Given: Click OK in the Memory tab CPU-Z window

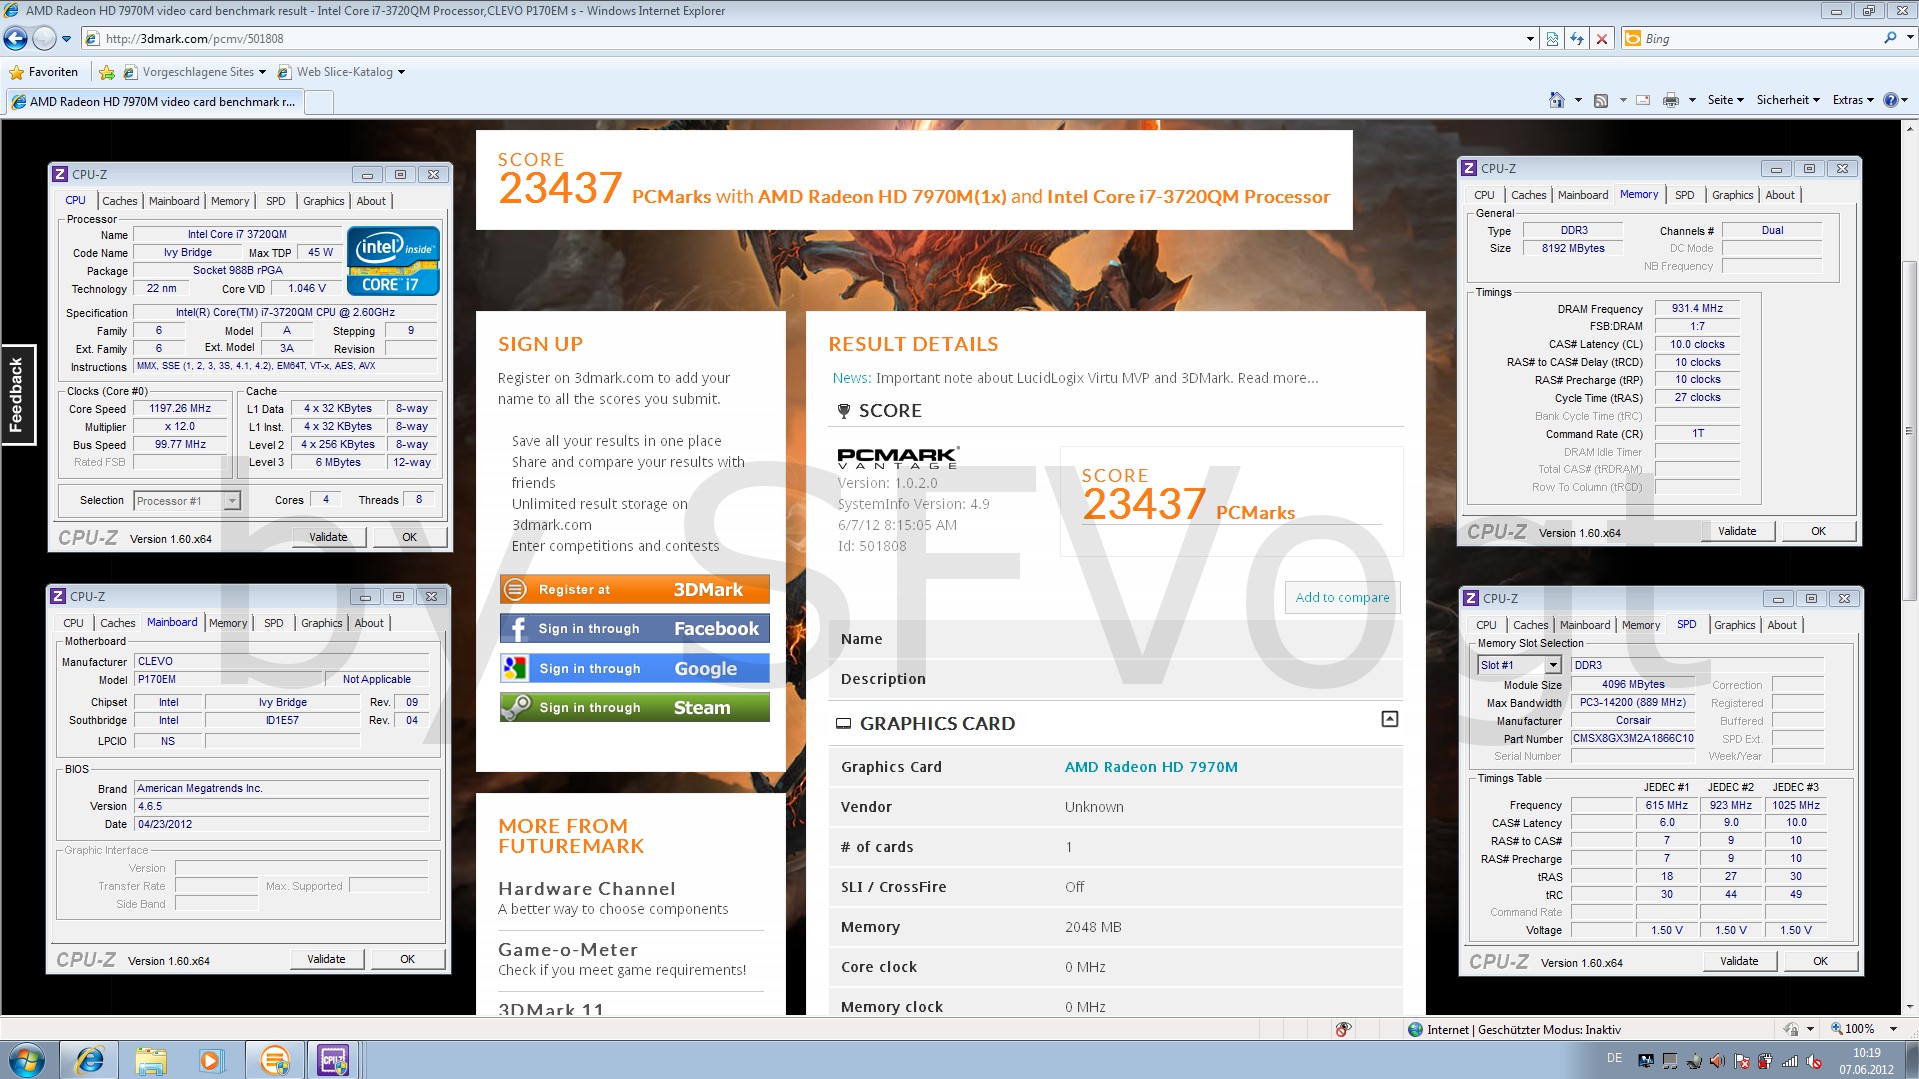Looking at the screenshot, I should [x=1818, y=531].
